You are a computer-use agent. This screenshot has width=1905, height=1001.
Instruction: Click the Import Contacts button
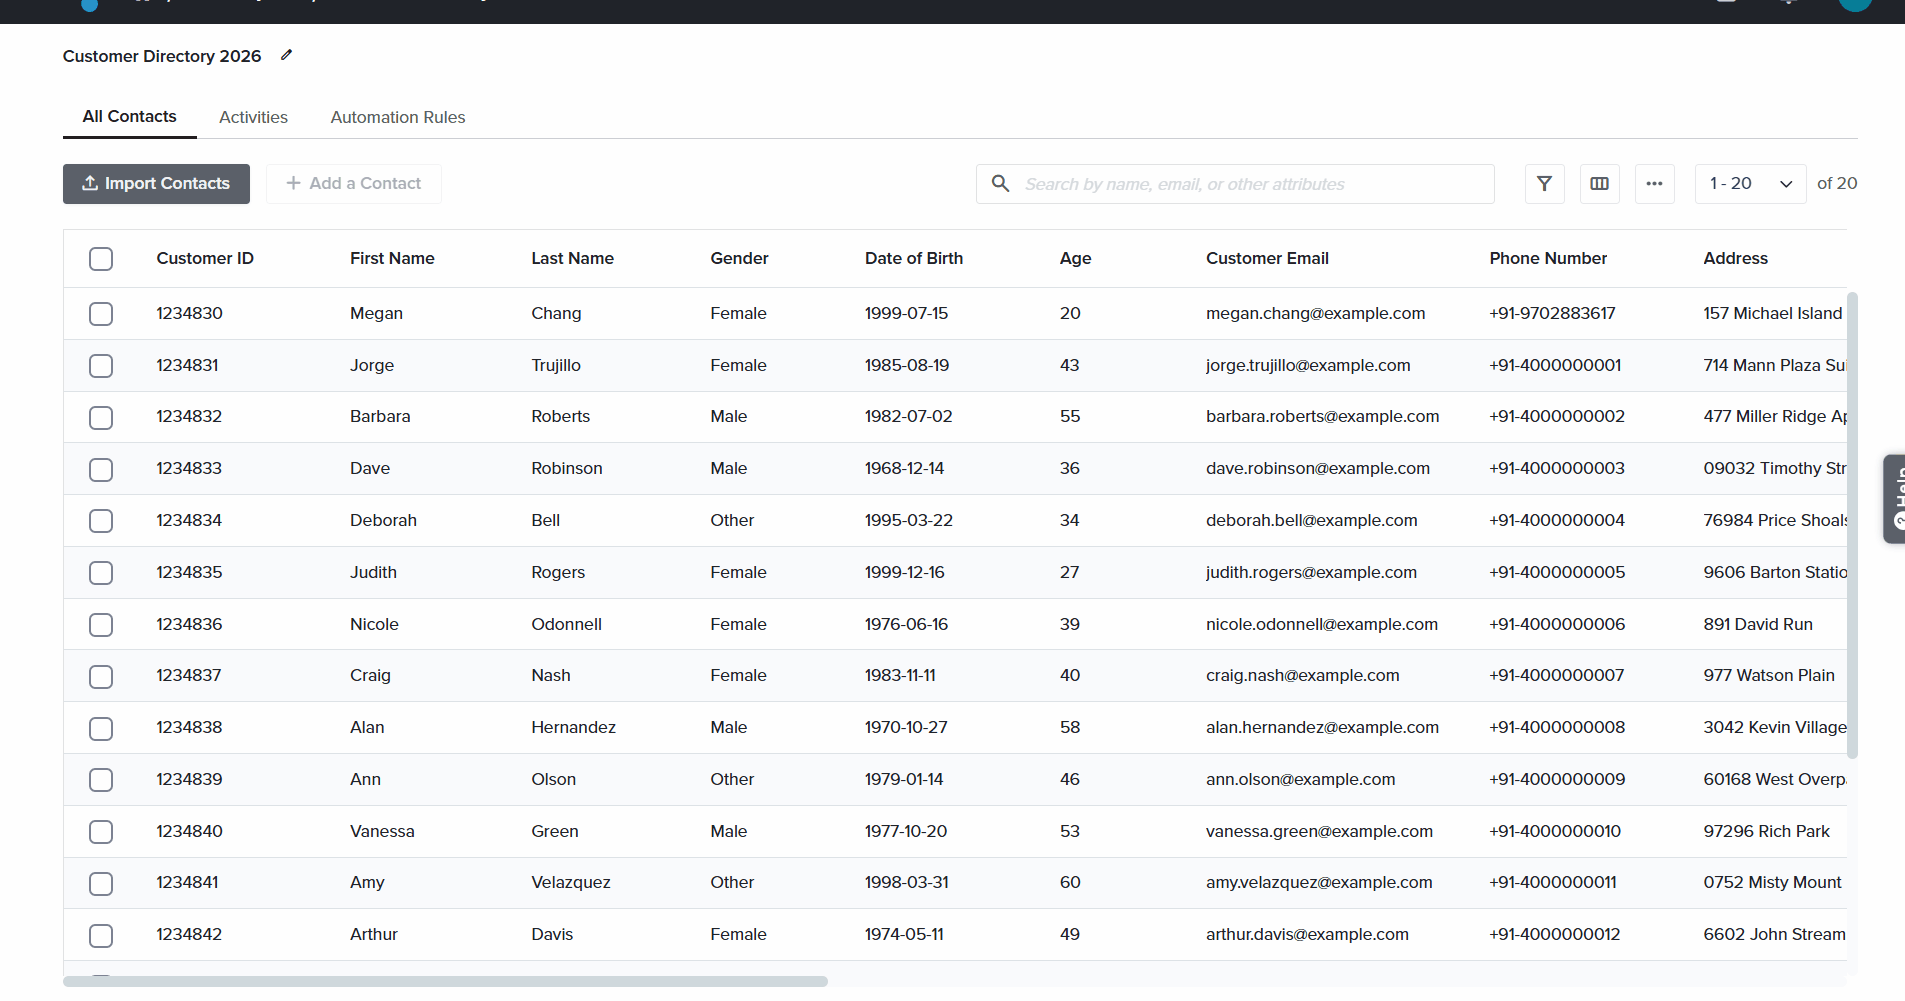(156, 184)
